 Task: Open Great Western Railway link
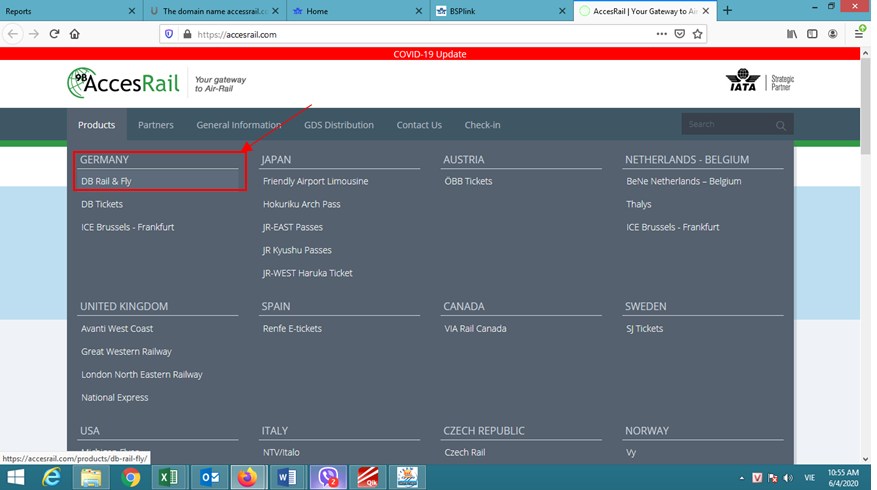point(126,351)
